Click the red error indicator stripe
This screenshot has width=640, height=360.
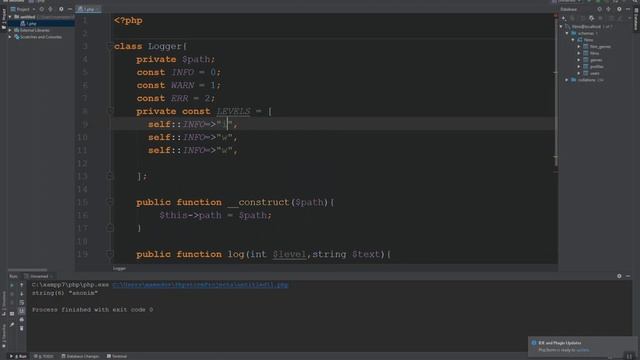(556, 16)
